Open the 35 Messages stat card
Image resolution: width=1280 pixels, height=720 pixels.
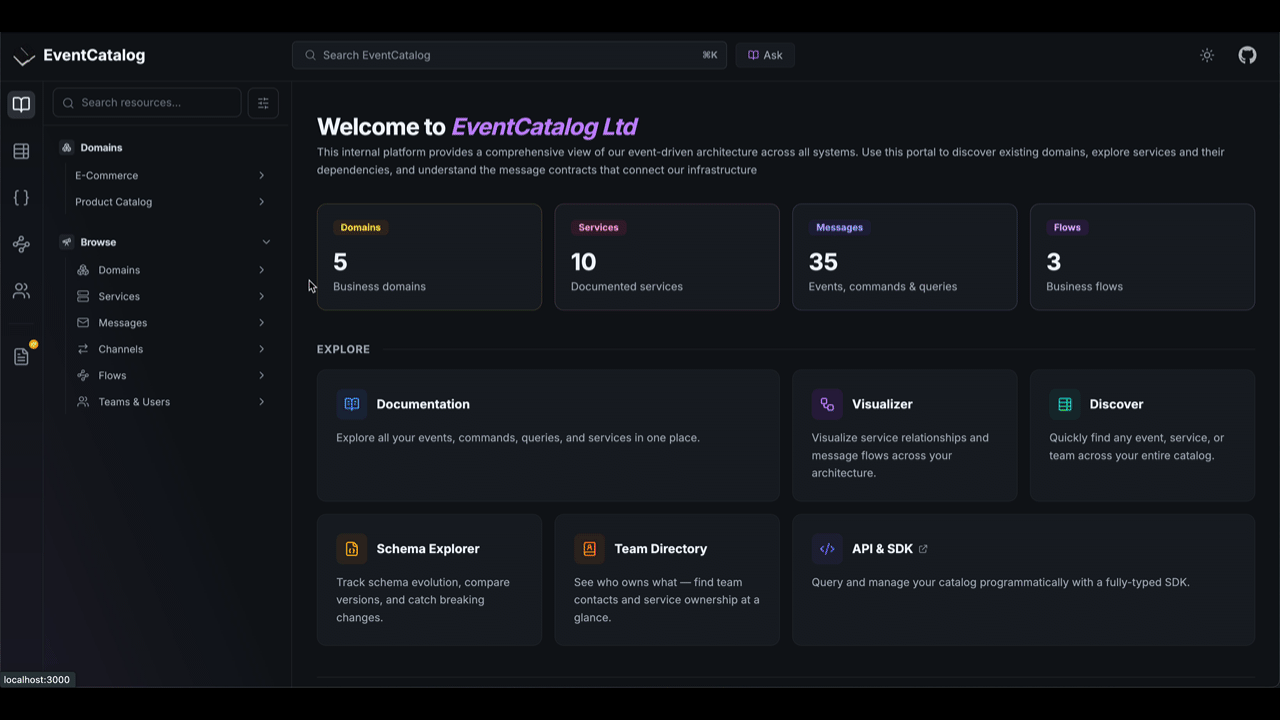pos(905,257)
